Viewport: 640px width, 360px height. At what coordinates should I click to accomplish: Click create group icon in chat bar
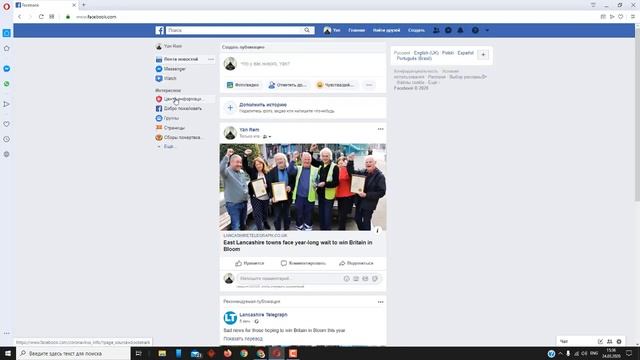tap(610, 342)
